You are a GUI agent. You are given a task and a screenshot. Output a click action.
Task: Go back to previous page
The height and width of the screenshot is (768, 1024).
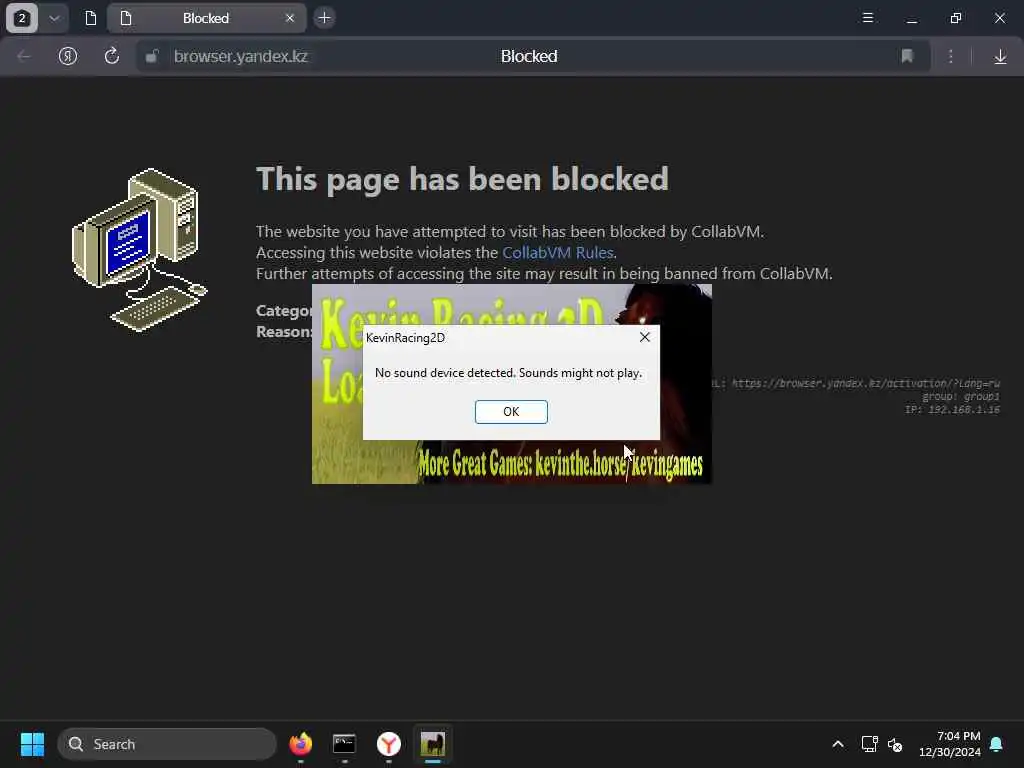[24, 56]
